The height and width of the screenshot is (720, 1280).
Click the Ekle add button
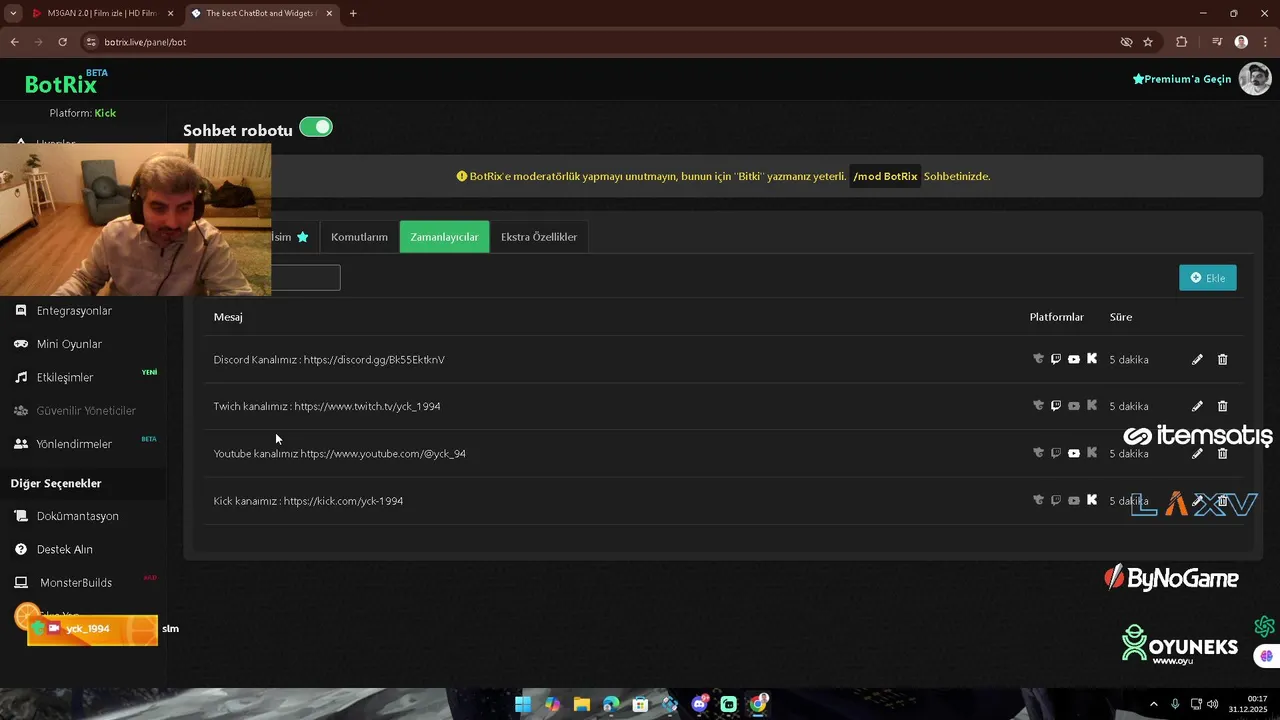click(1208, 278)
